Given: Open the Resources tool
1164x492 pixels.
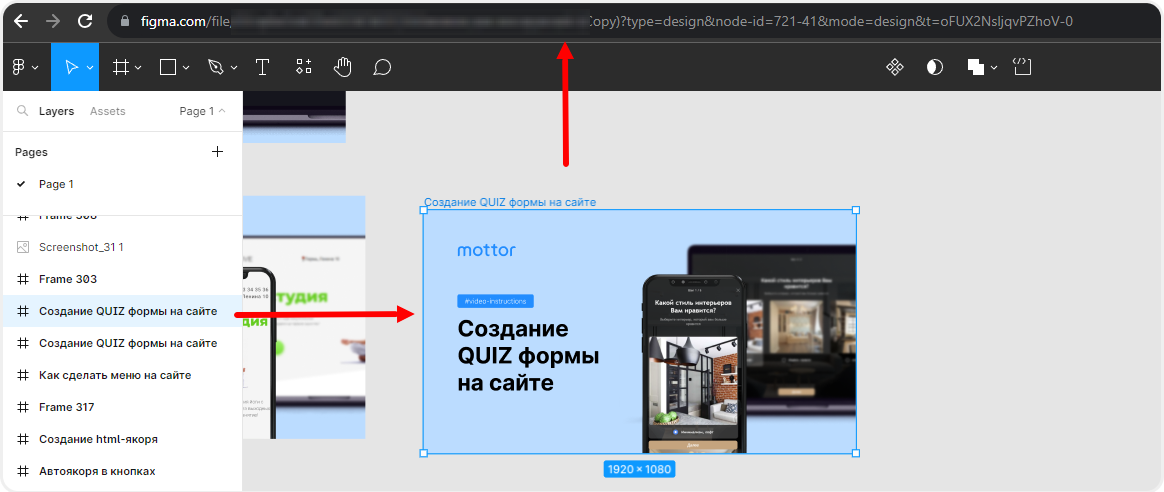Looking at the screenshot, I should click(x=304, y=67).
